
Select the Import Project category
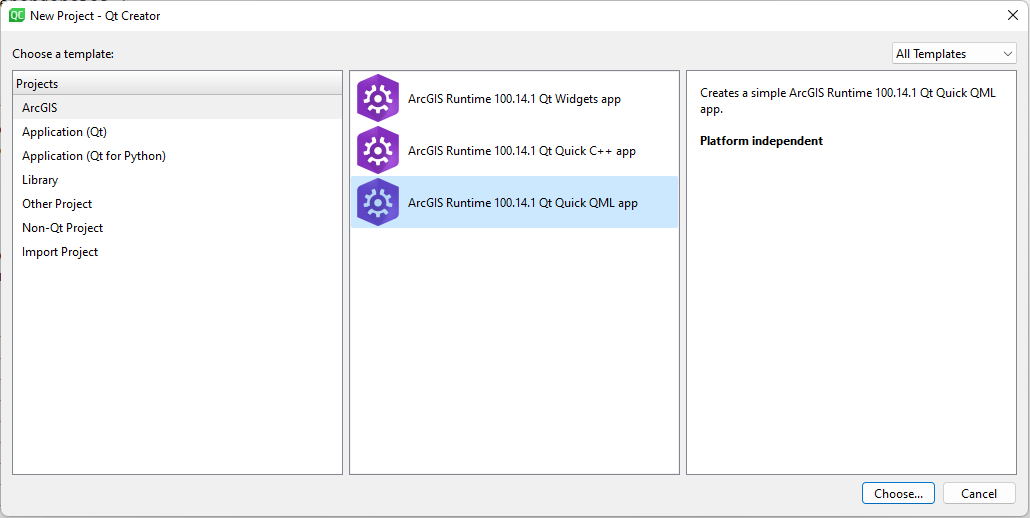pos(177,251)
